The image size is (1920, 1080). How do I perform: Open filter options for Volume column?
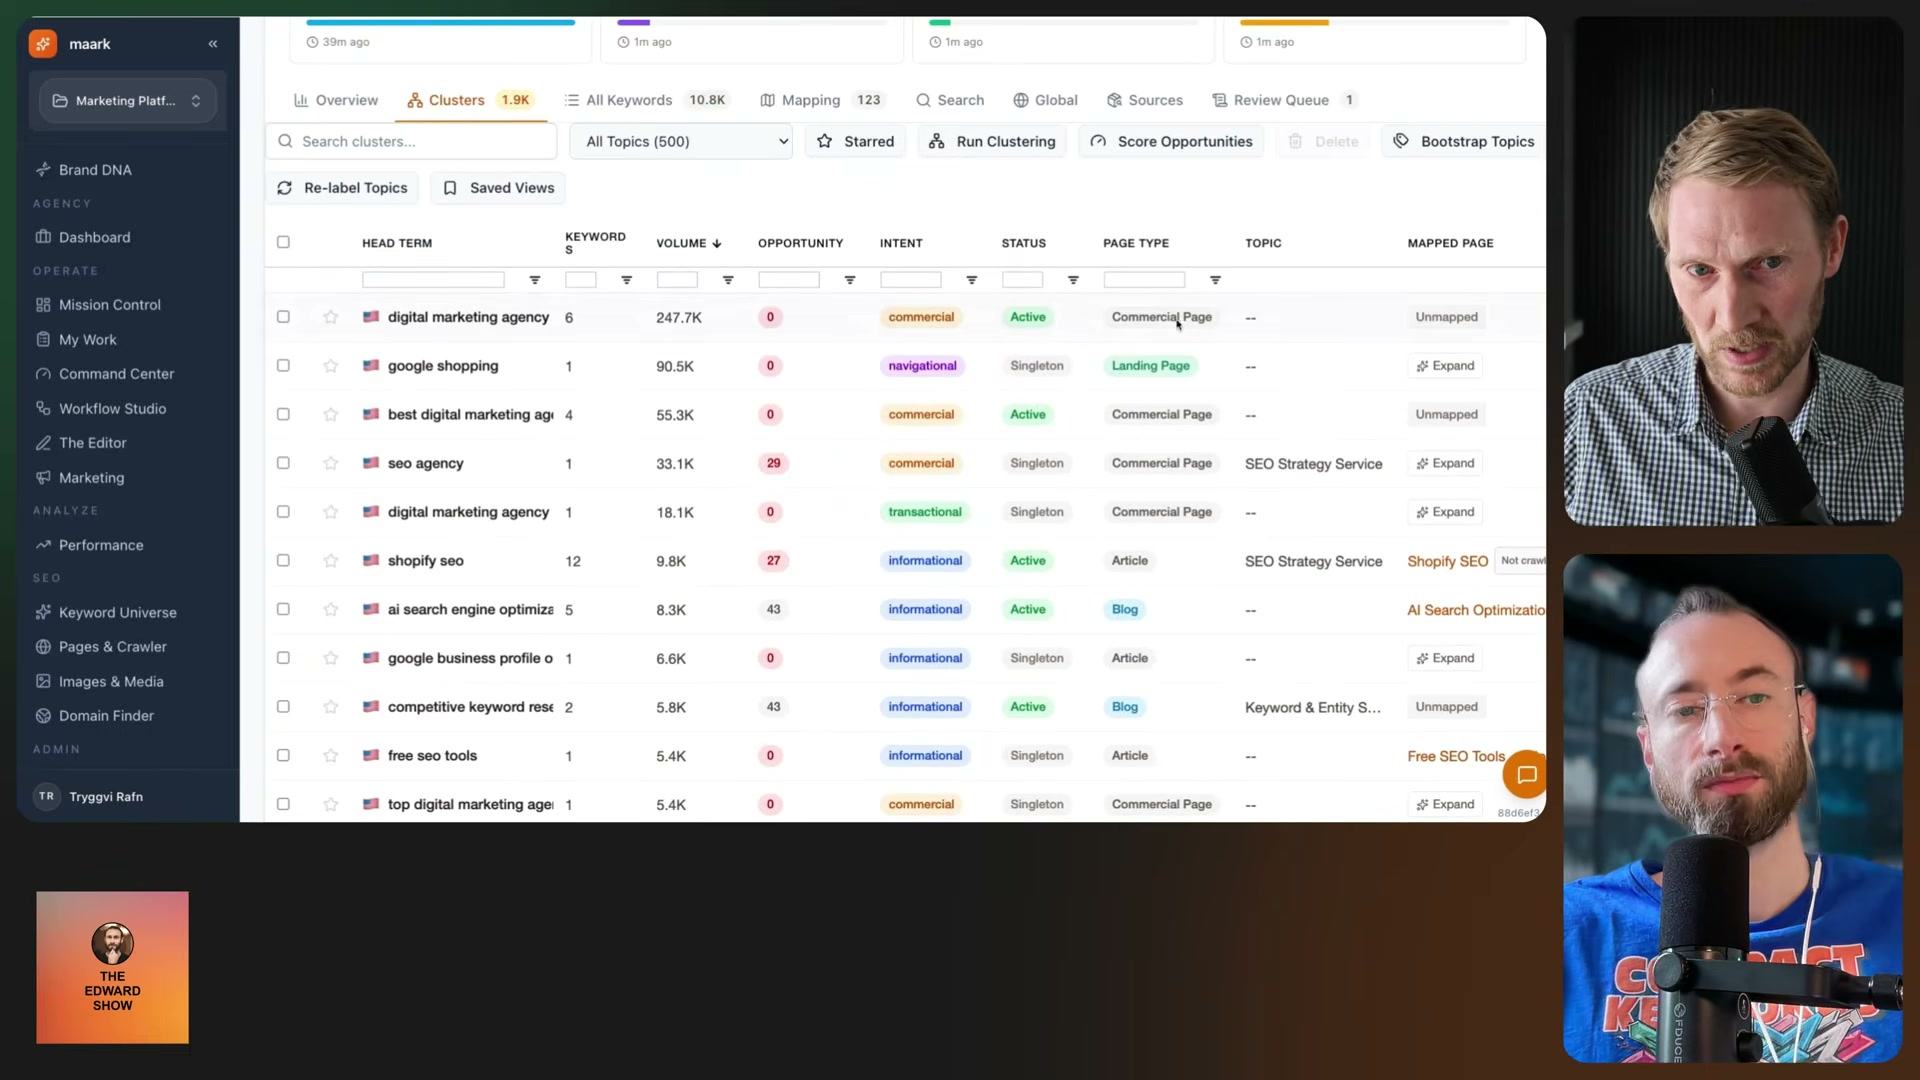pos(728,280)
